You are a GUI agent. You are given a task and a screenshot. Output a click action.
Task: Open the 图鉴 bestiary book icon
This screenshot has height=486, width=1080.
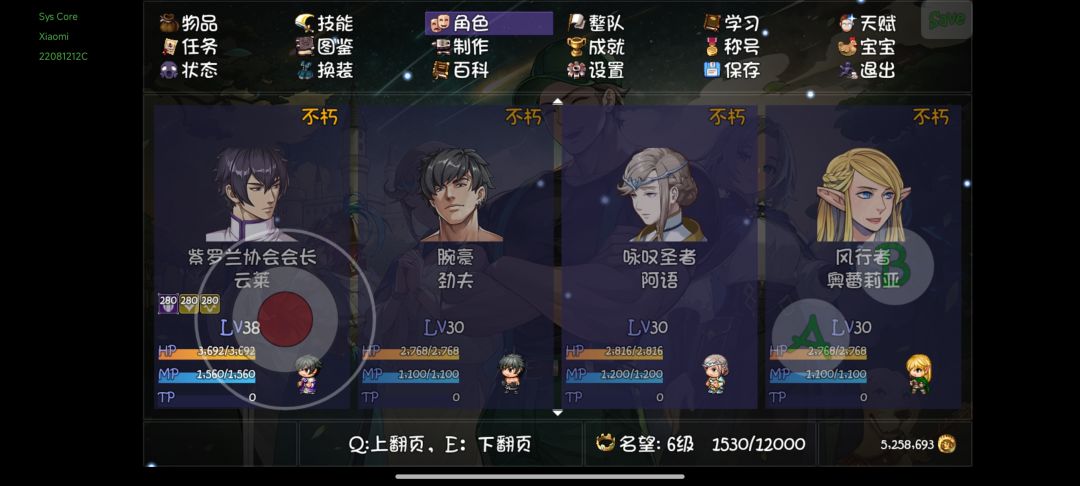pyautogui.click(x=305, y=47)
